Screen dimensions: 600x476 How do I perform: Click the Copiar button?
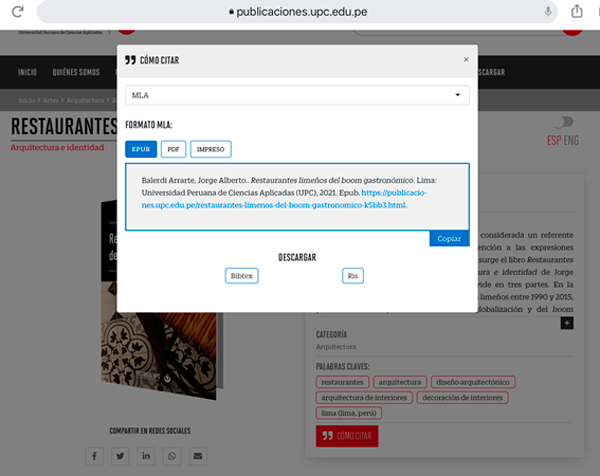(x=449, y=238)
